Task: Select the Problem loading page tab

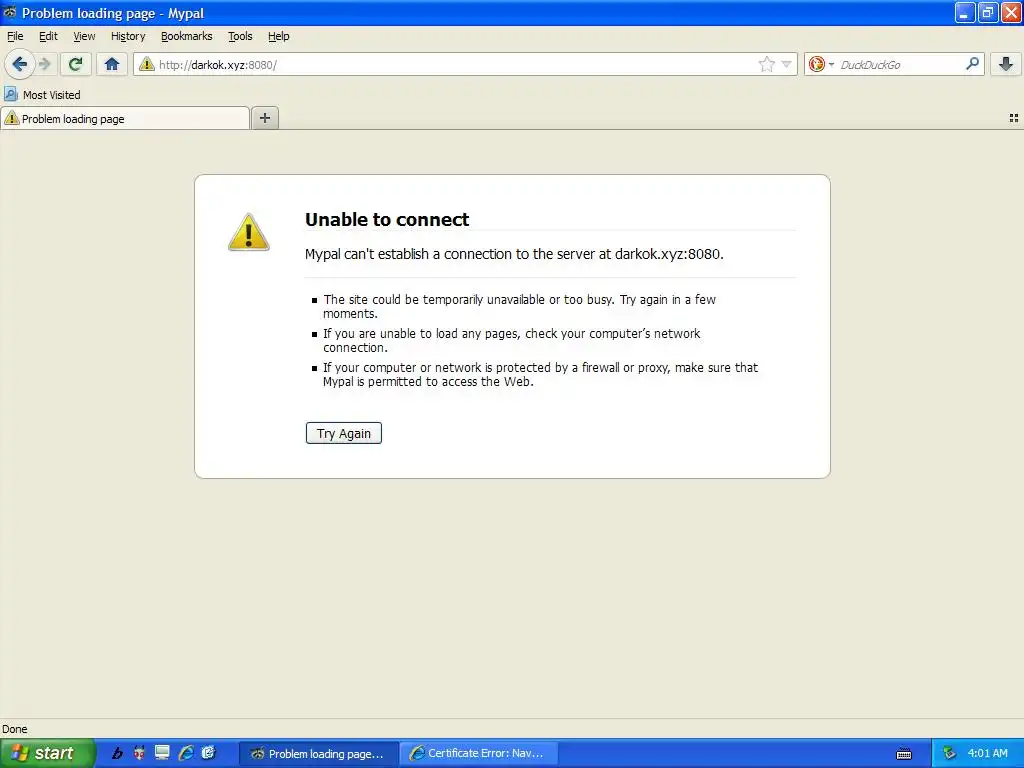Action: (125, 118)
